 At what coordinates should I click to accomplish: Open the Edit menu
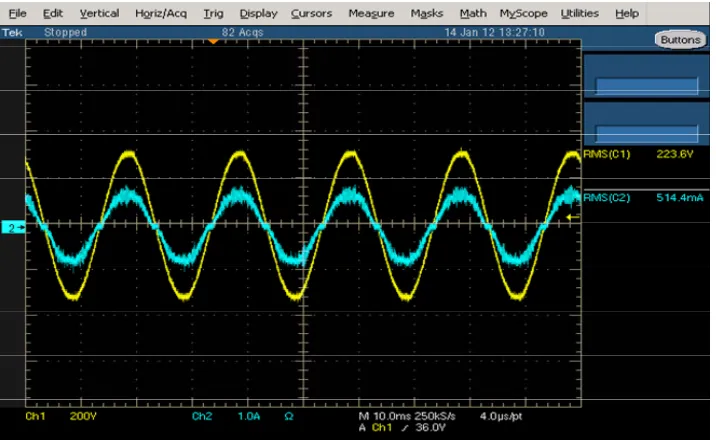coord(53,14)
